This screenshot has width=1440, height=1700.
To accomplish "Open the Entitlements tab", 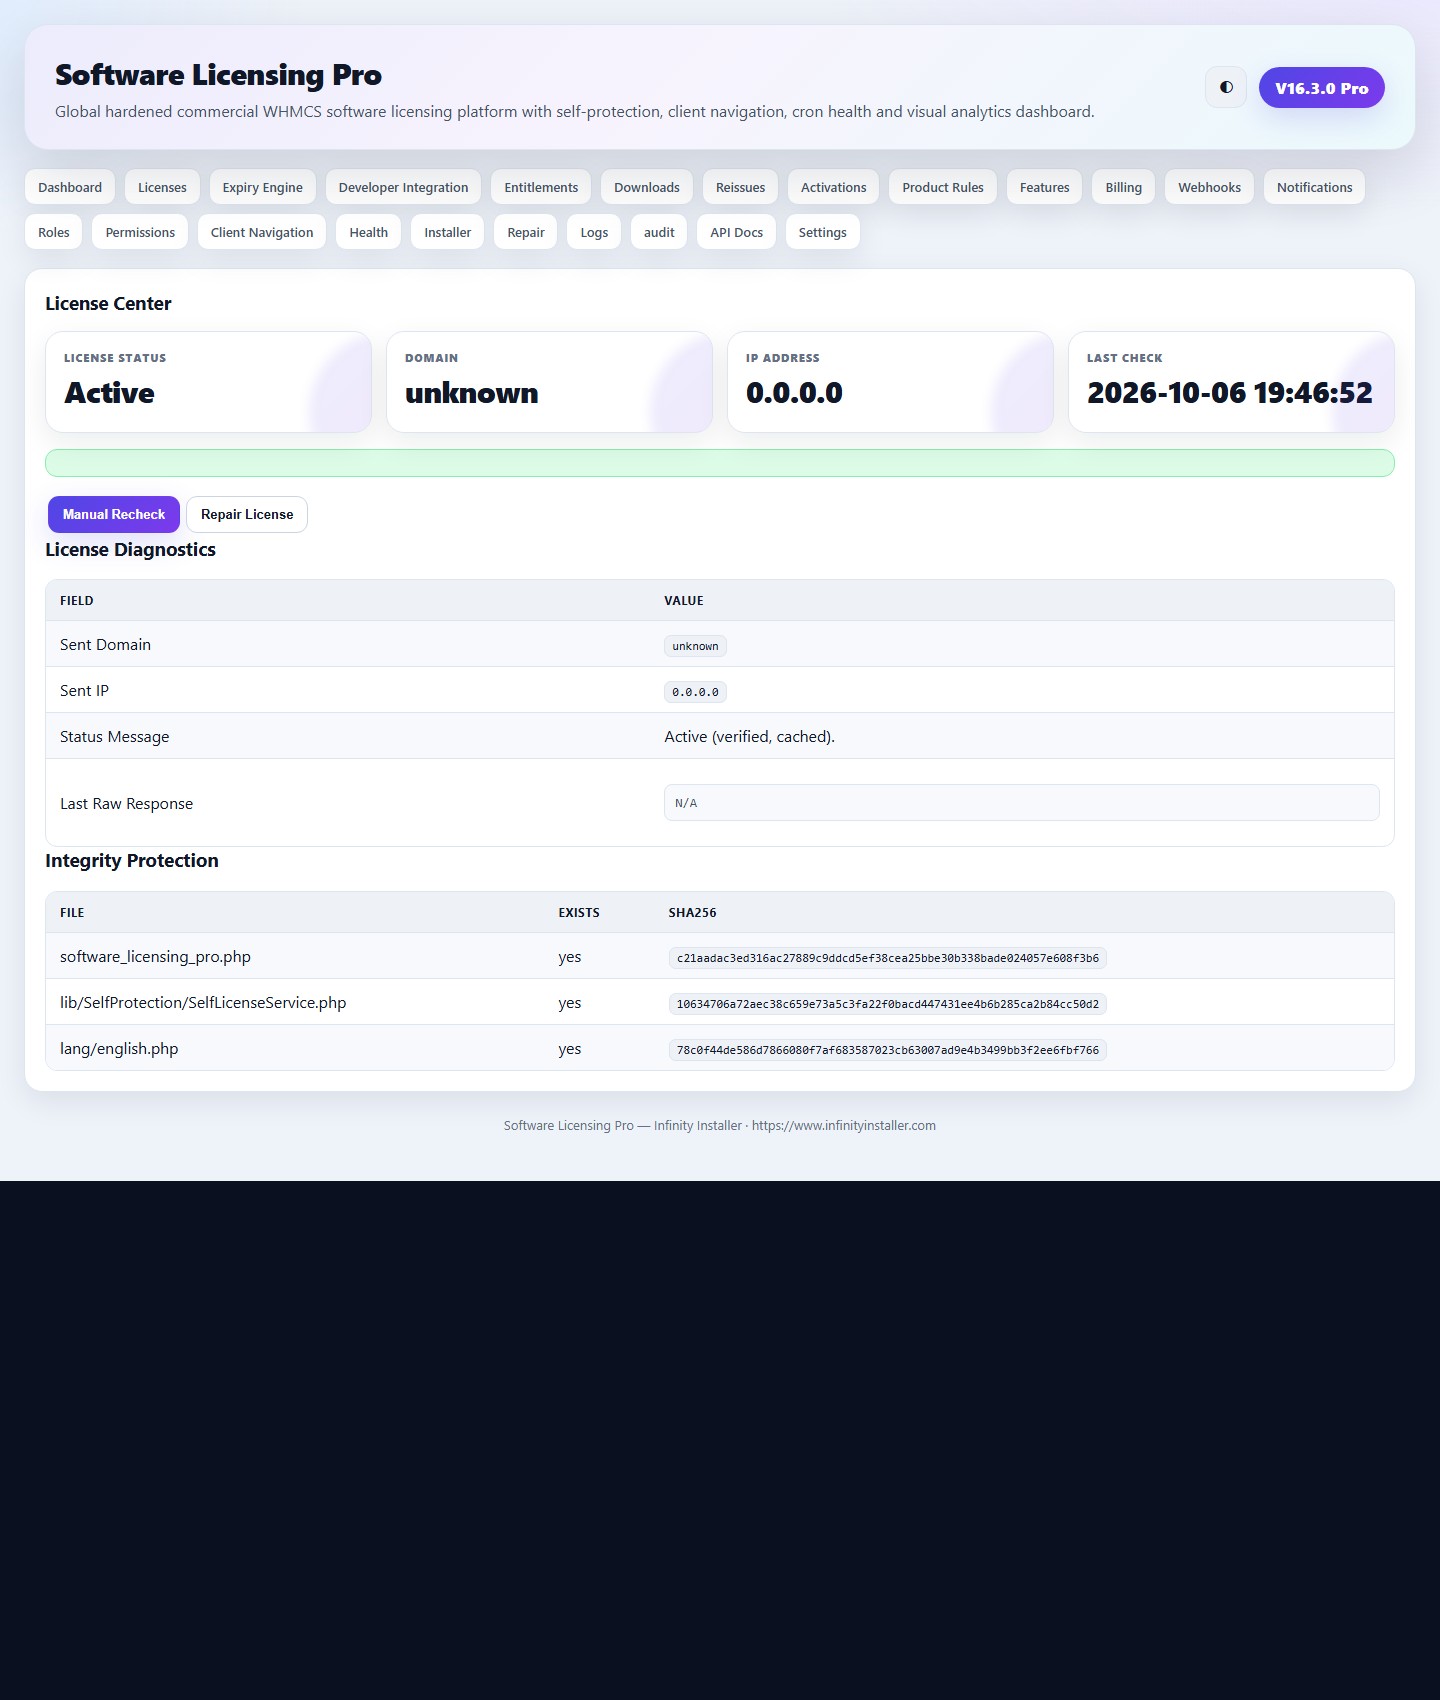I will point(541,187).
